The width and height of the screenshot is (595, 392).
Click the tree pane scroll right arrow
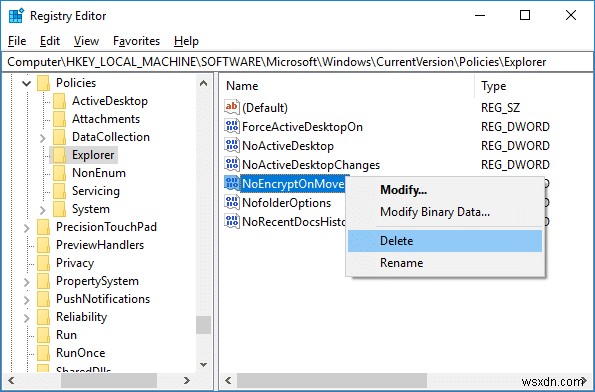[x=186, y=380]
